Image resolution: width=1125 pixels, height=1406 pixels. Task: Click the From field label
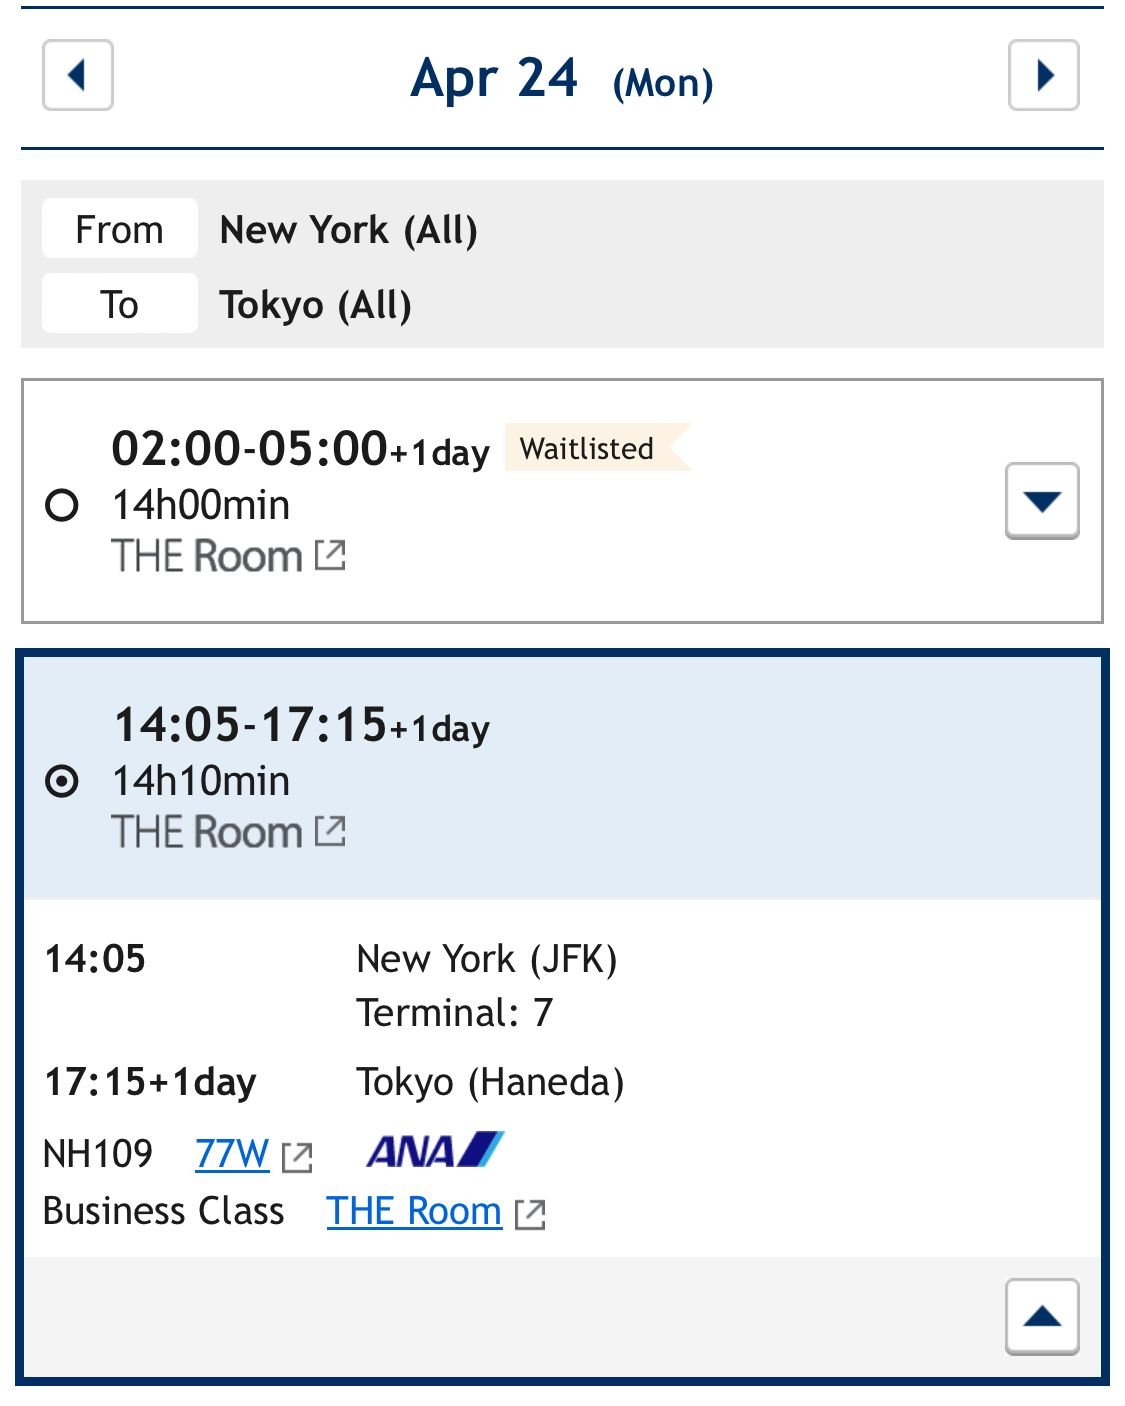pyautogui.click(x=118, y=228)
